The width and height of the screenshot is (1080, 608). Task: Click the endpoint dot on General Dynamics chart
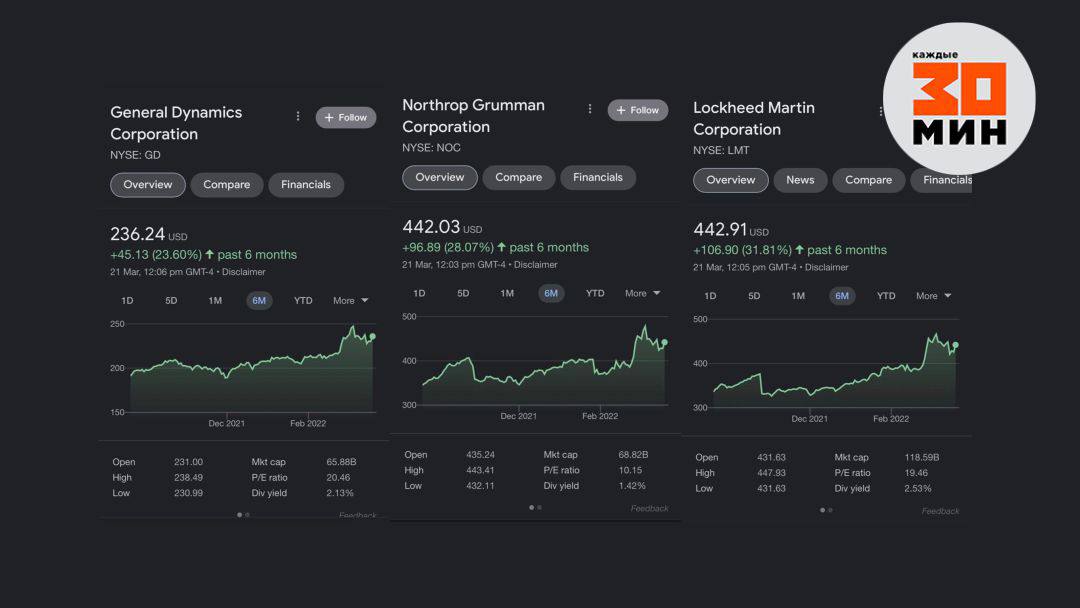373,337
